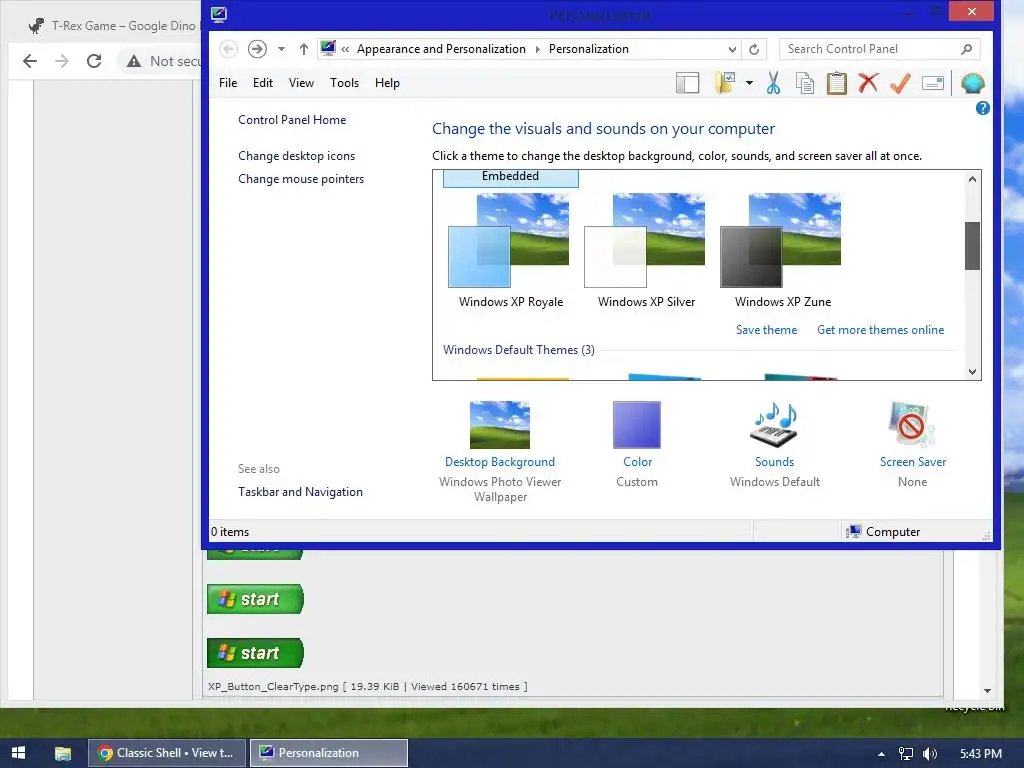Click the theme list scroll up arrow
This screenshot has height=768, width=1024.
[x=972, y=179]
